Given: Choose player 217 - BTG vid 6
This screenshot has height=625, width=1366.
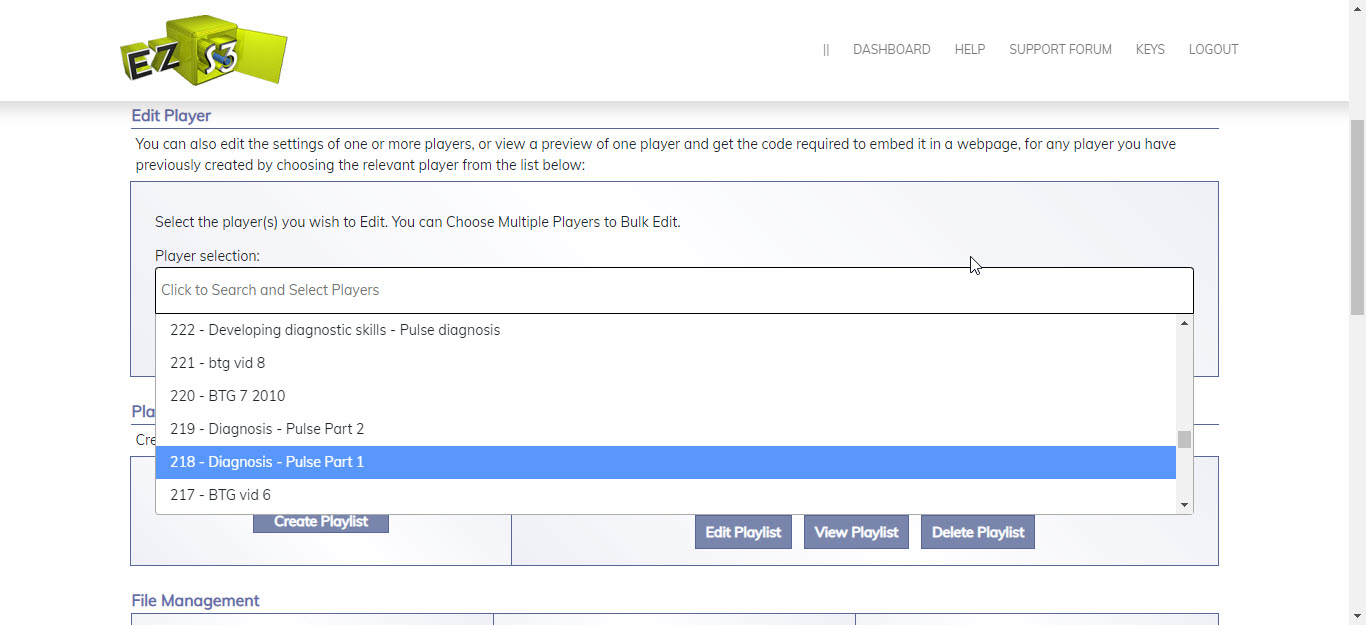Looking at the screenshot, I should pyautogui.click(x=666, y=495).
